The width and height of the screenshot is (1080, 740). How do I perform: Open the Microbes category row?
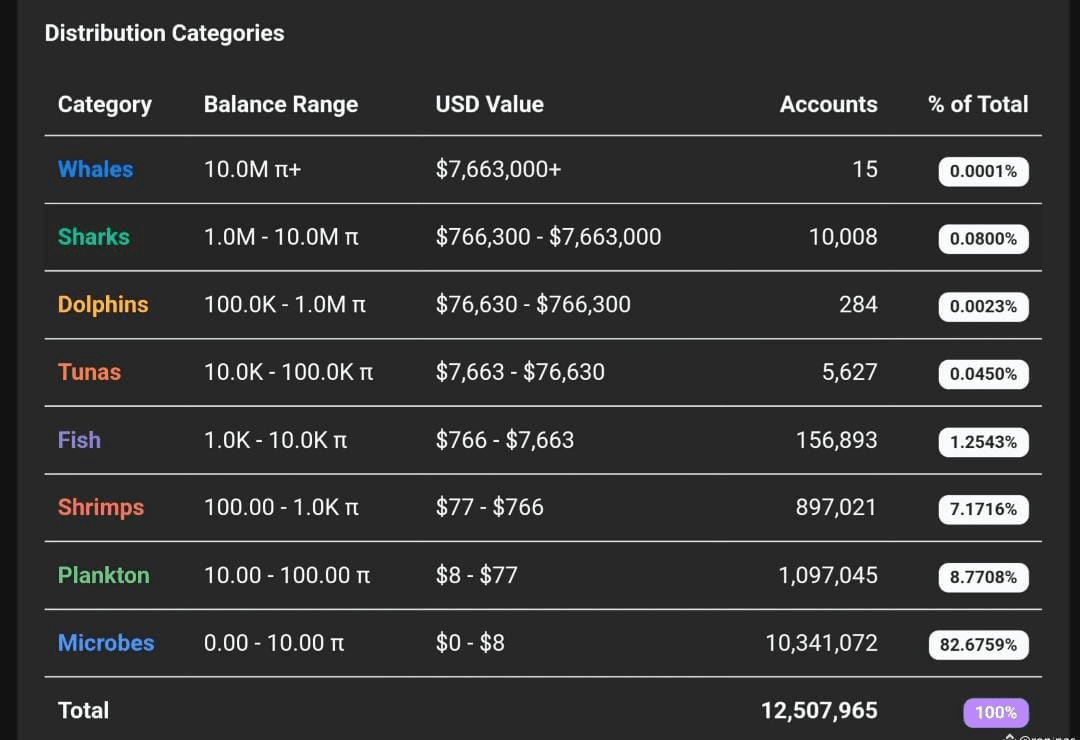point(106,643)
